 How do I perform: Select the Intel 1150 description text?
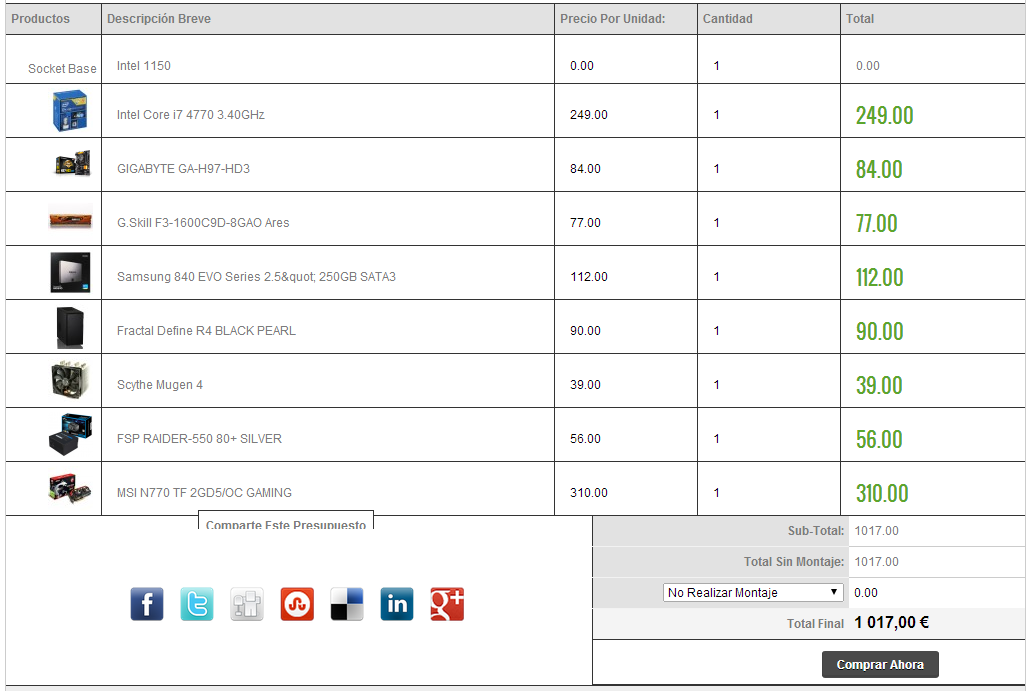point(144,66)
